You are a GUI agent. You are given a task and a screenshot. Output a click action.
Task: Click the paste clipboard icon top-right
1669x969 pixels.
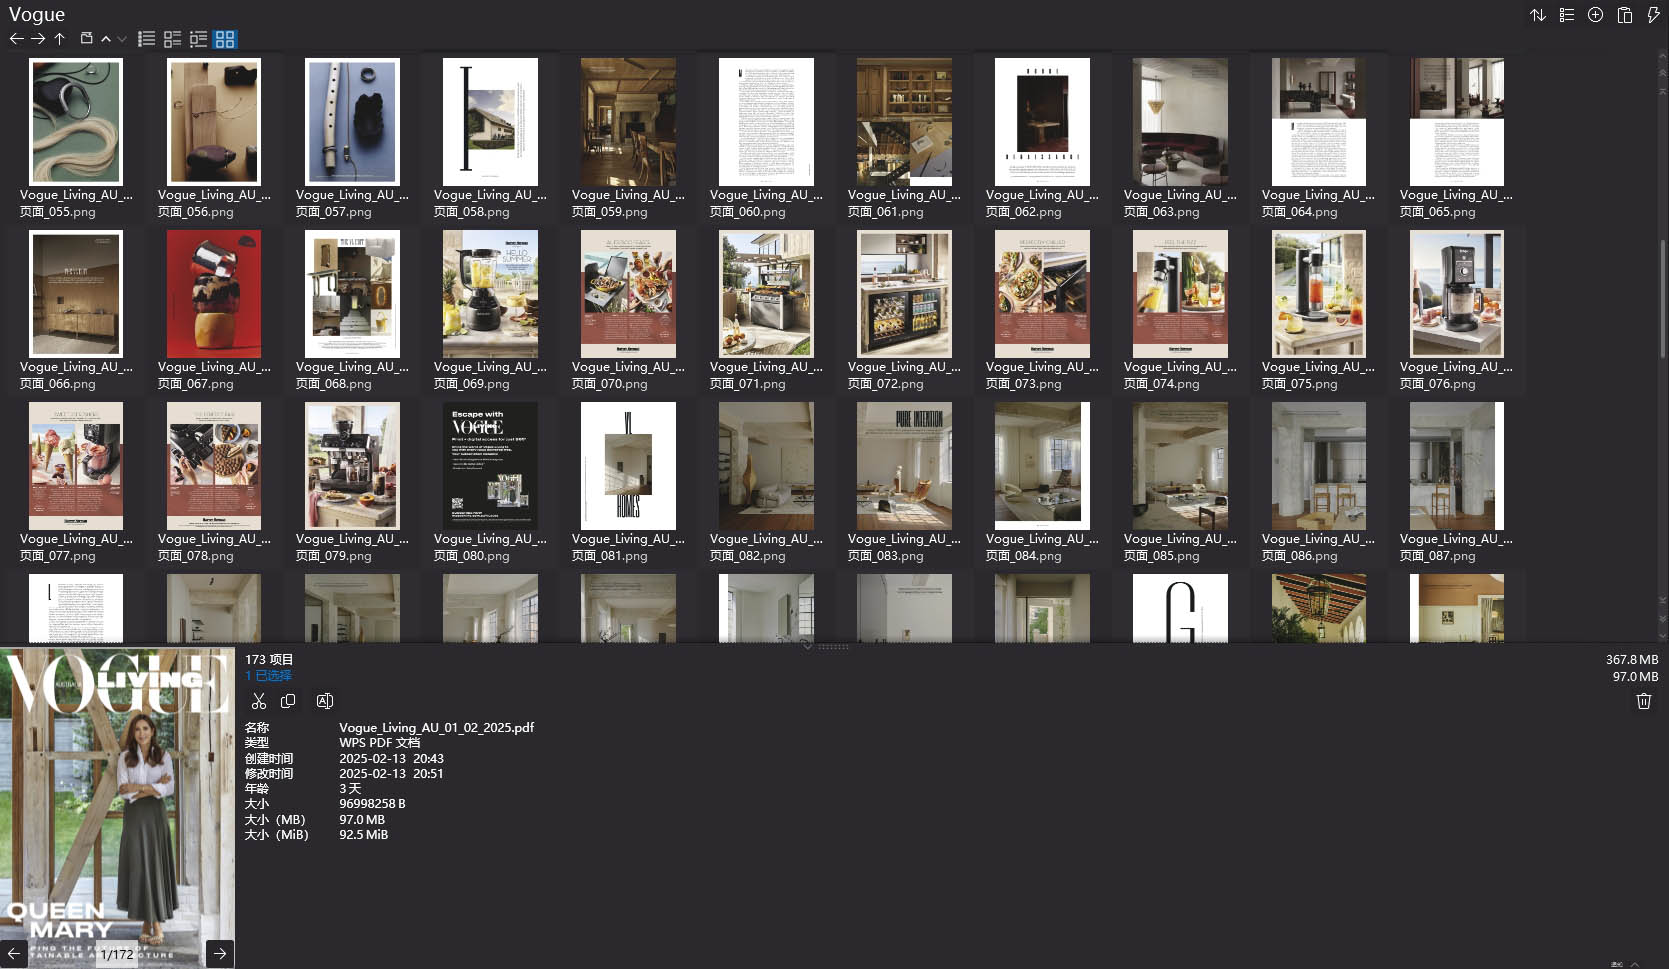1623,15
